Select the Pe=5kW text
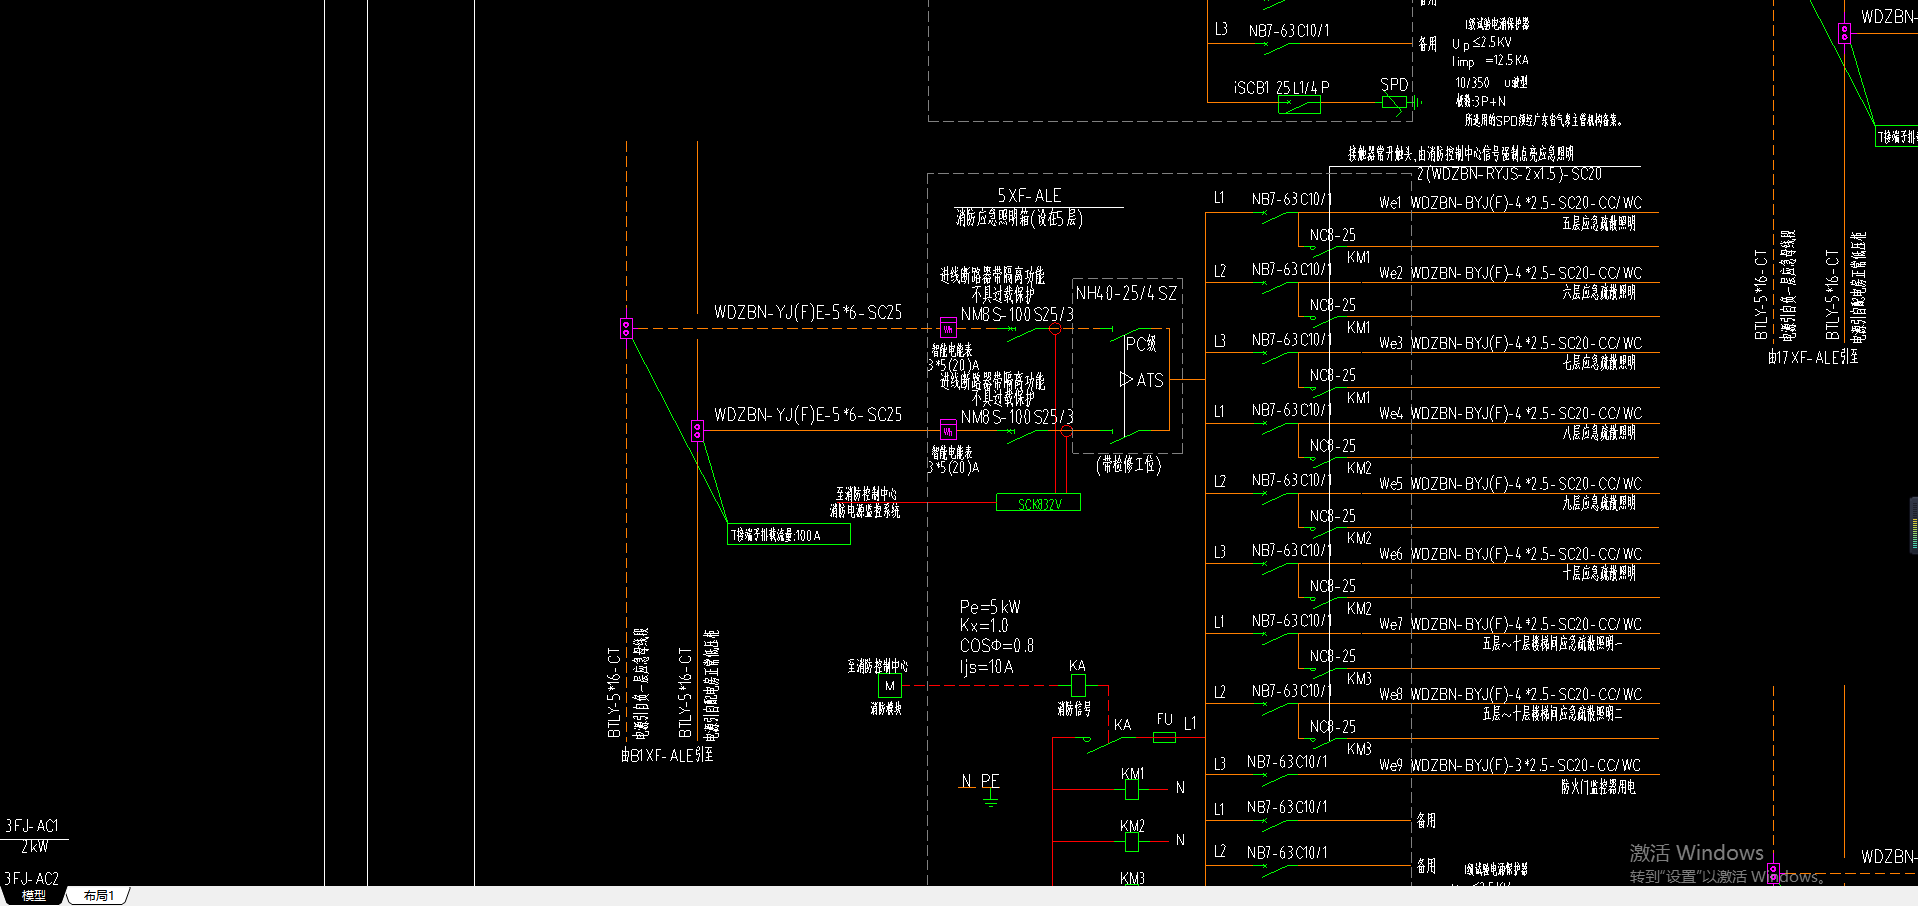1918x906 pixels. click(990, 607)
